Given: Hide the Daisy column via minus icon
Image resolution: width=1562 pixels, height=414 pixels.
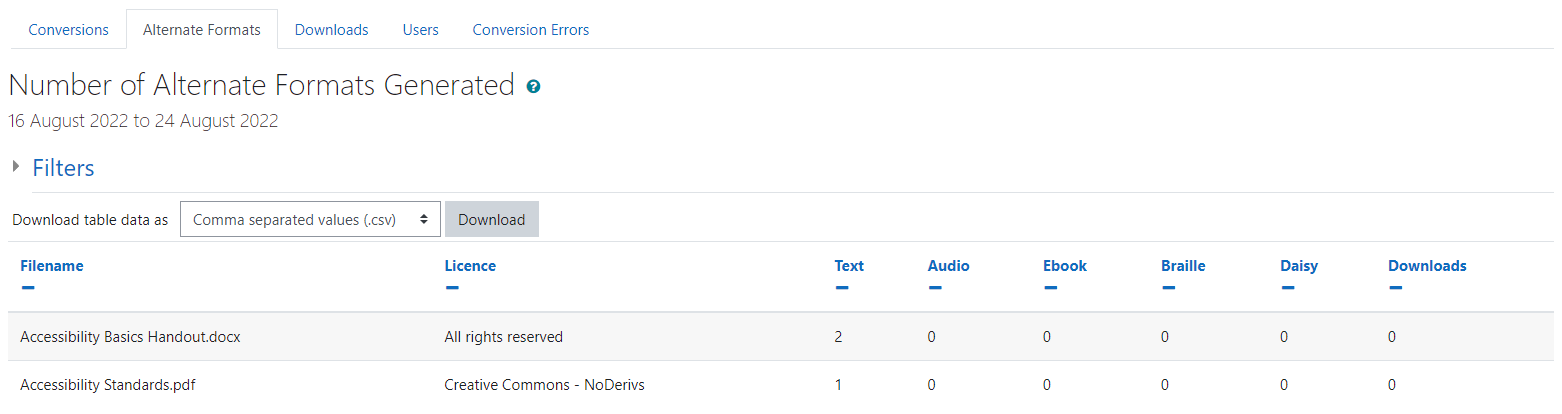Looking at the screenshot, I should tap(1287, 288).
